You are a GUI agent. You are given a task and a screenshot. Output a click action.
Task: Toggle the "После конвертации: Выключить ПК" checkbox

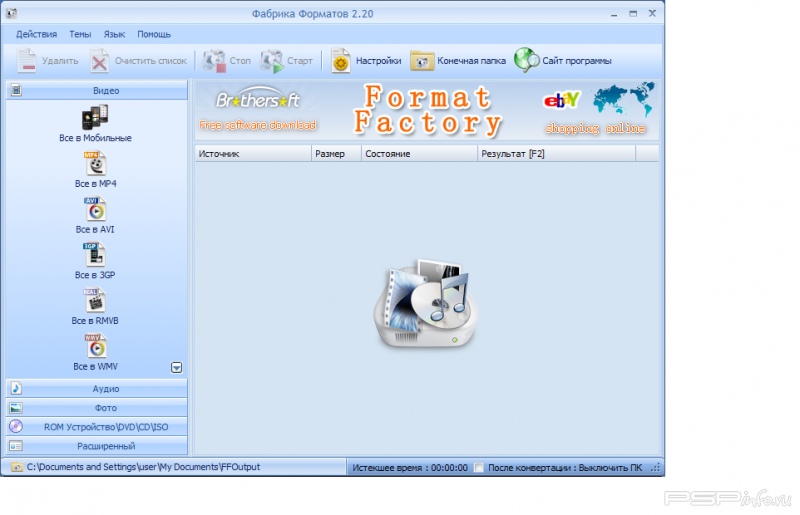click(480, 467)
